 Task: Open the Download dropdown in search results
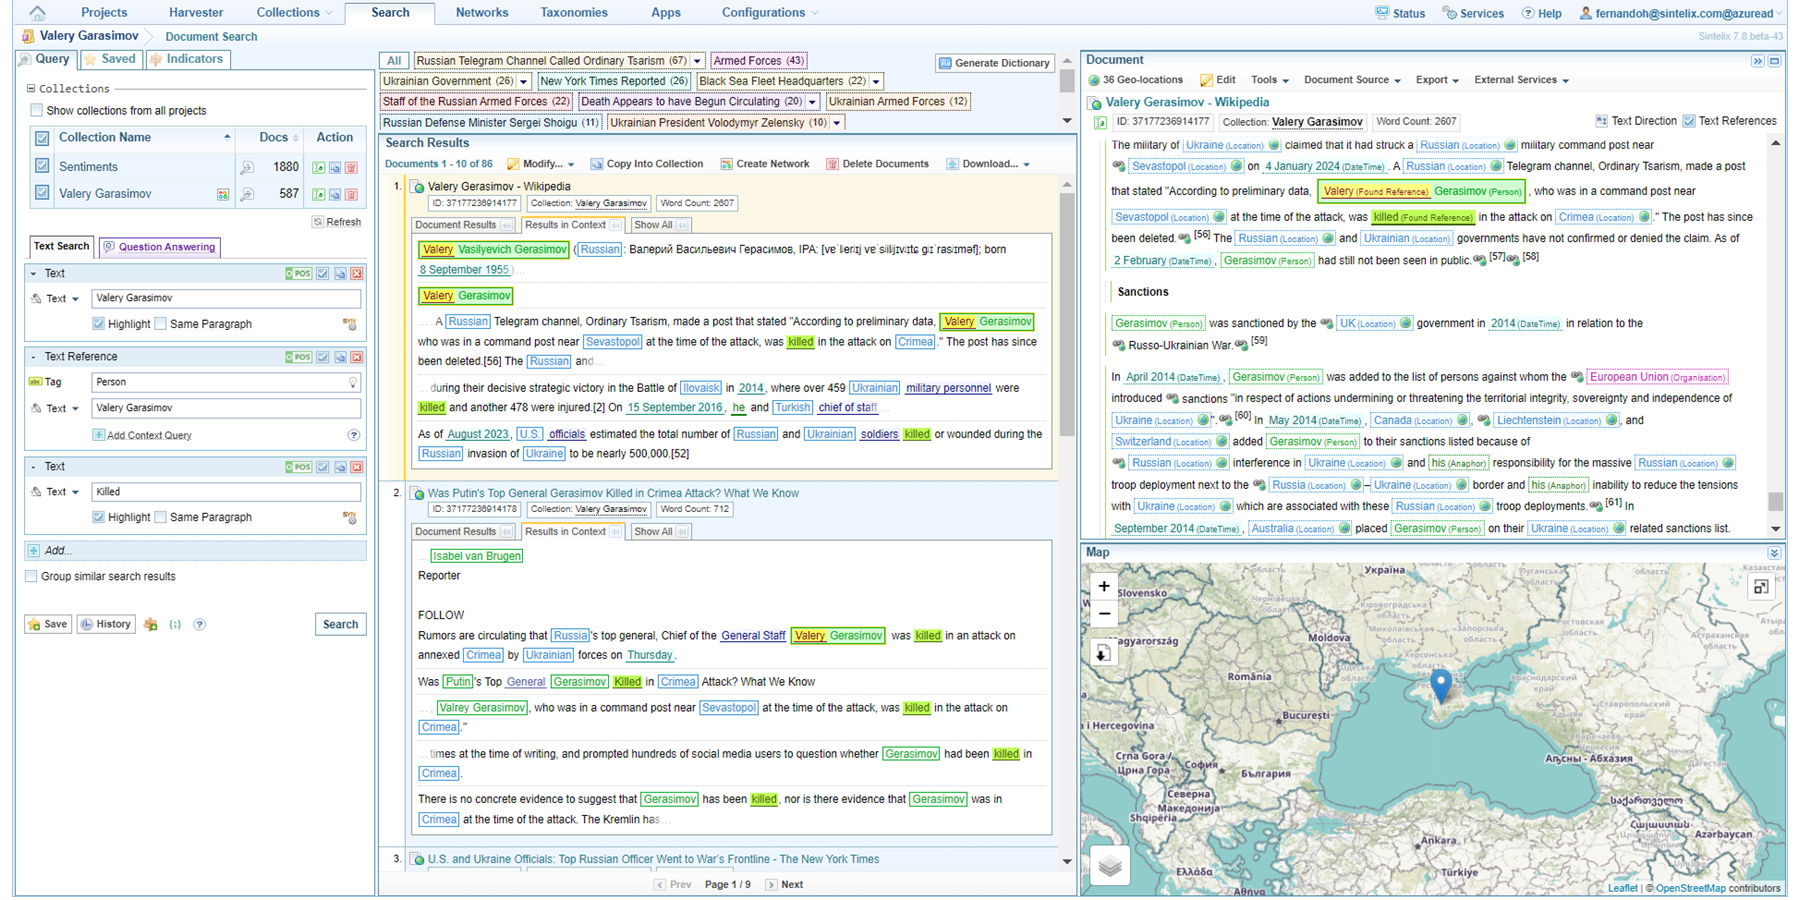point(987,164)
